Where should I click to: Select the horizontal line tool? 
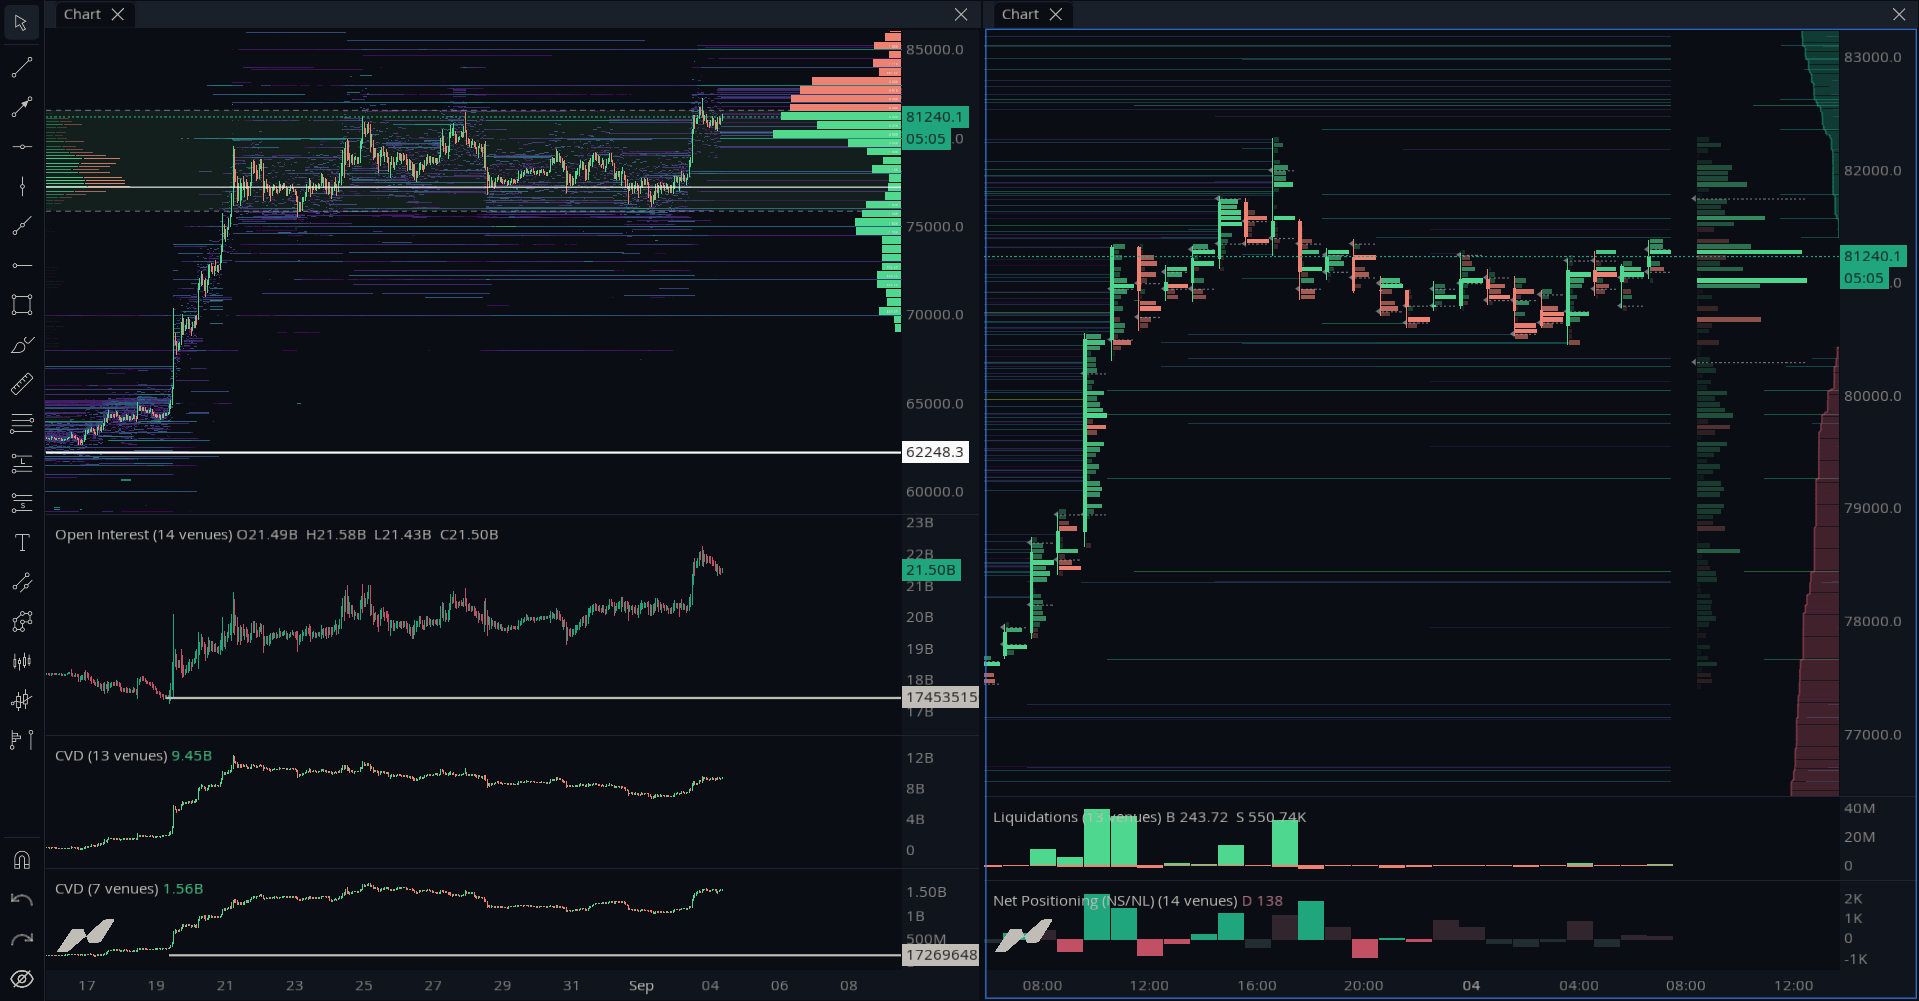pyautogui.click(x=21, y=147)
